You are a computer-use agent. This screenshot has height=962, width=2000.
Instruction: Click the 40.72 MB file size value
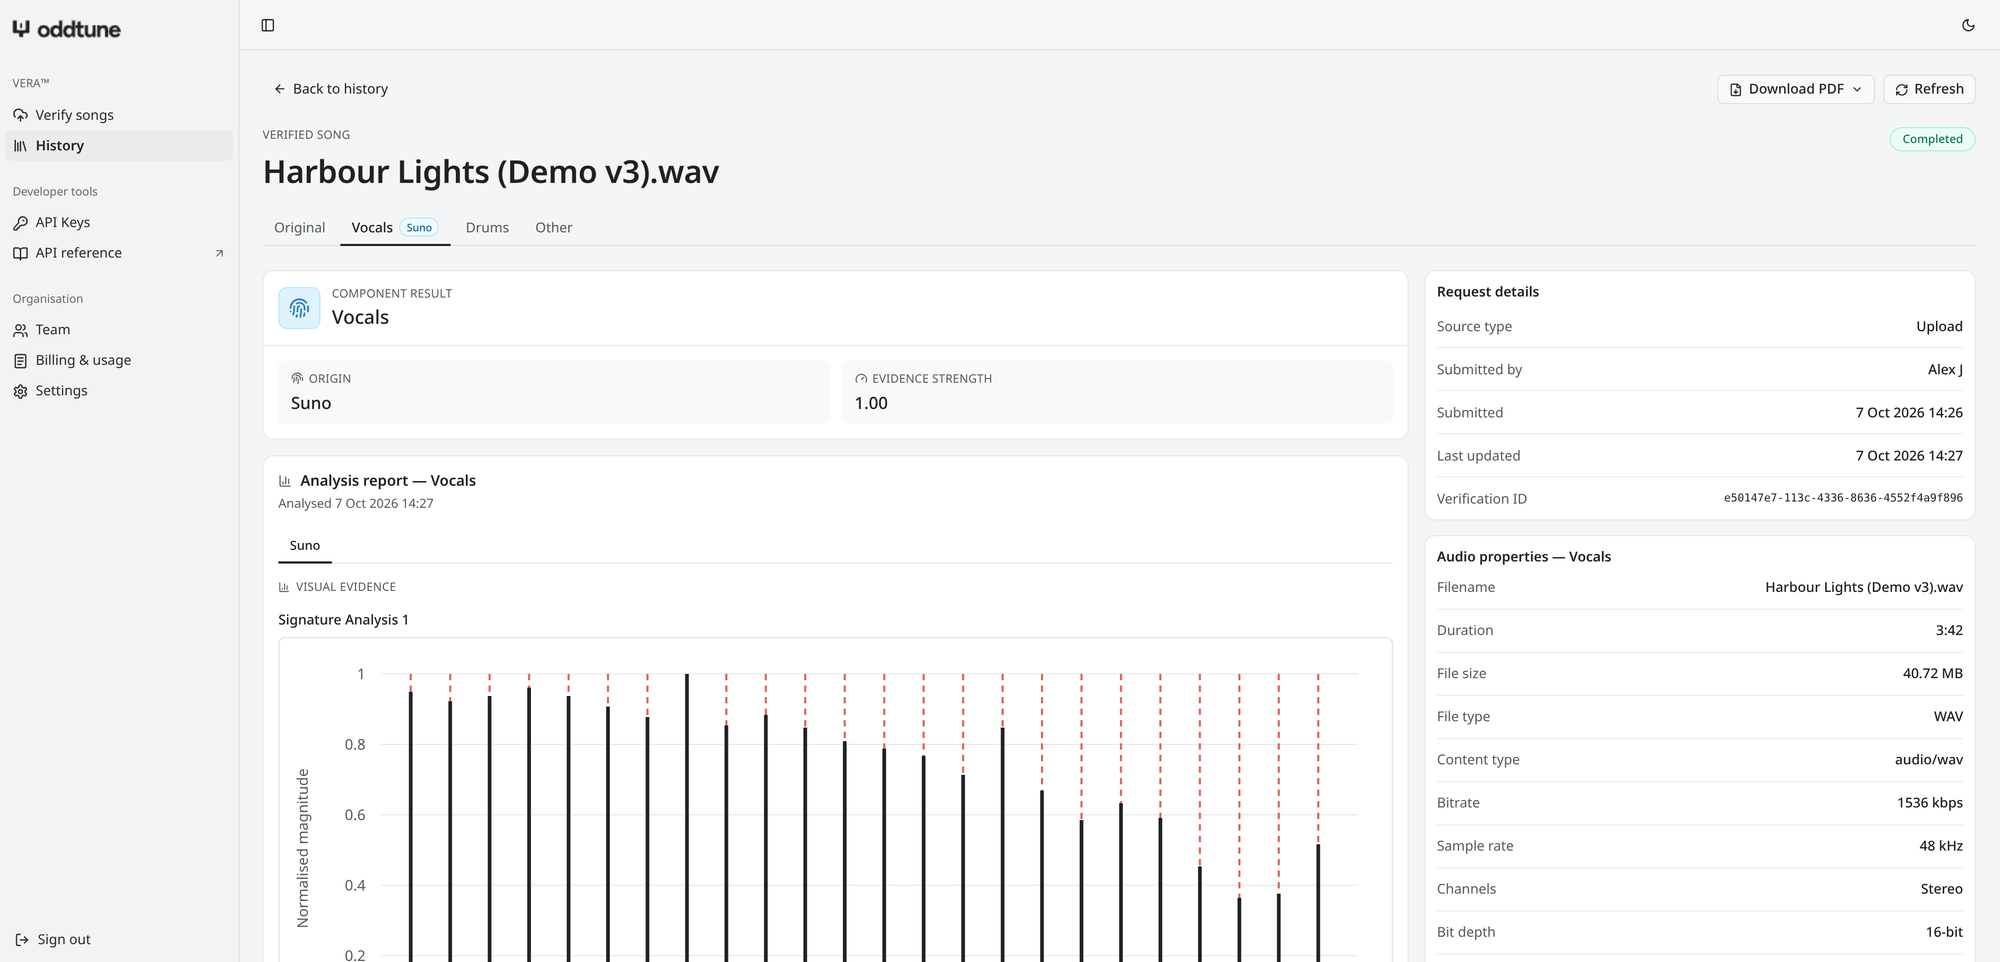click(x=1932, y=674)
